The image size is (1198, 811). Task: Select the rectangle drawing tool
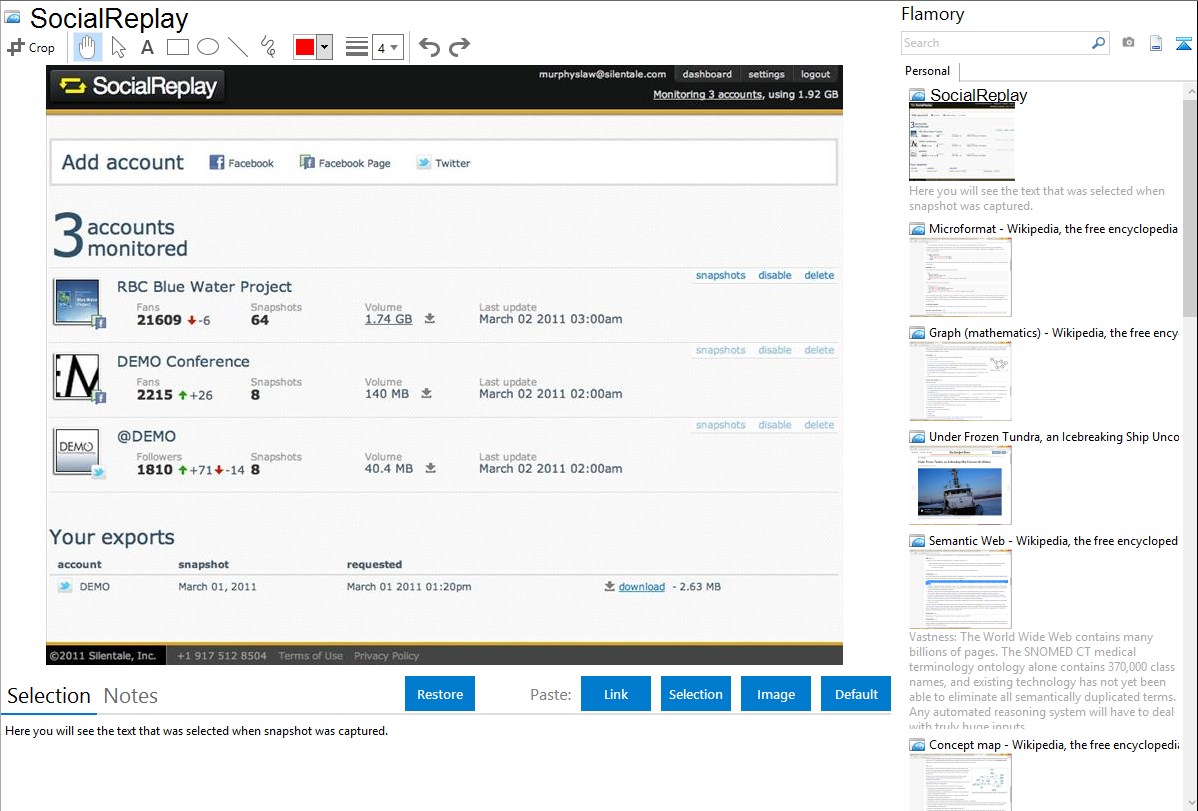178,47
